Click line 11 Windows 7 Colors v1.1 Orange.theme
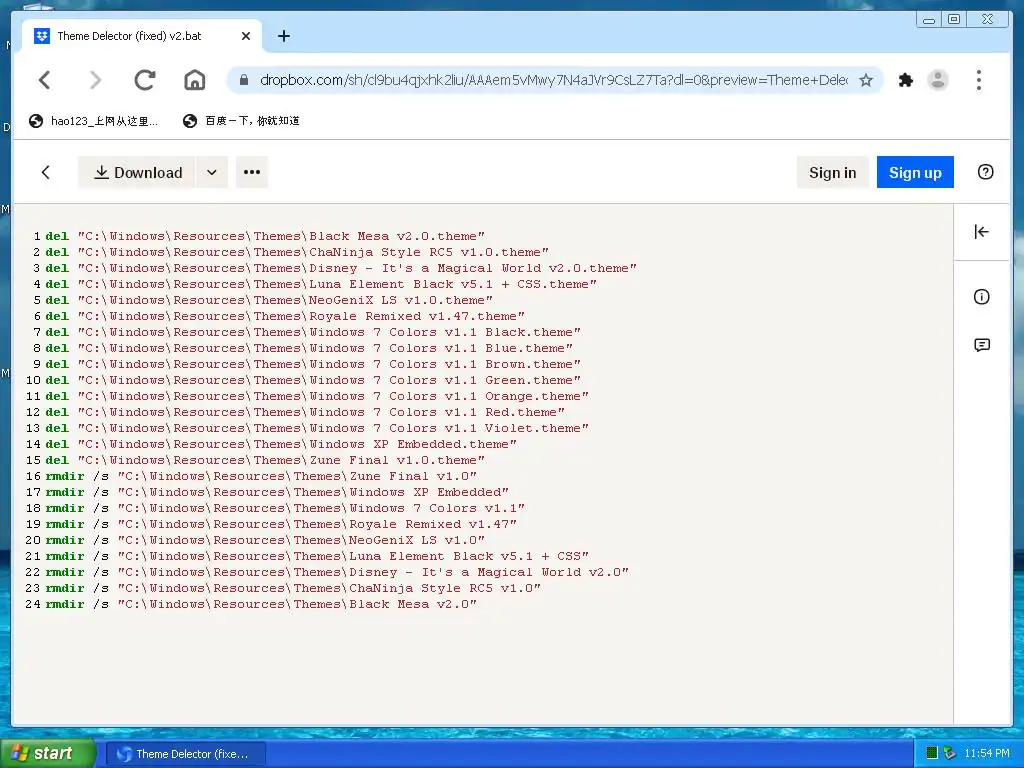The image size is (1024, 768). pyautogui.click(x=316, y=396)
